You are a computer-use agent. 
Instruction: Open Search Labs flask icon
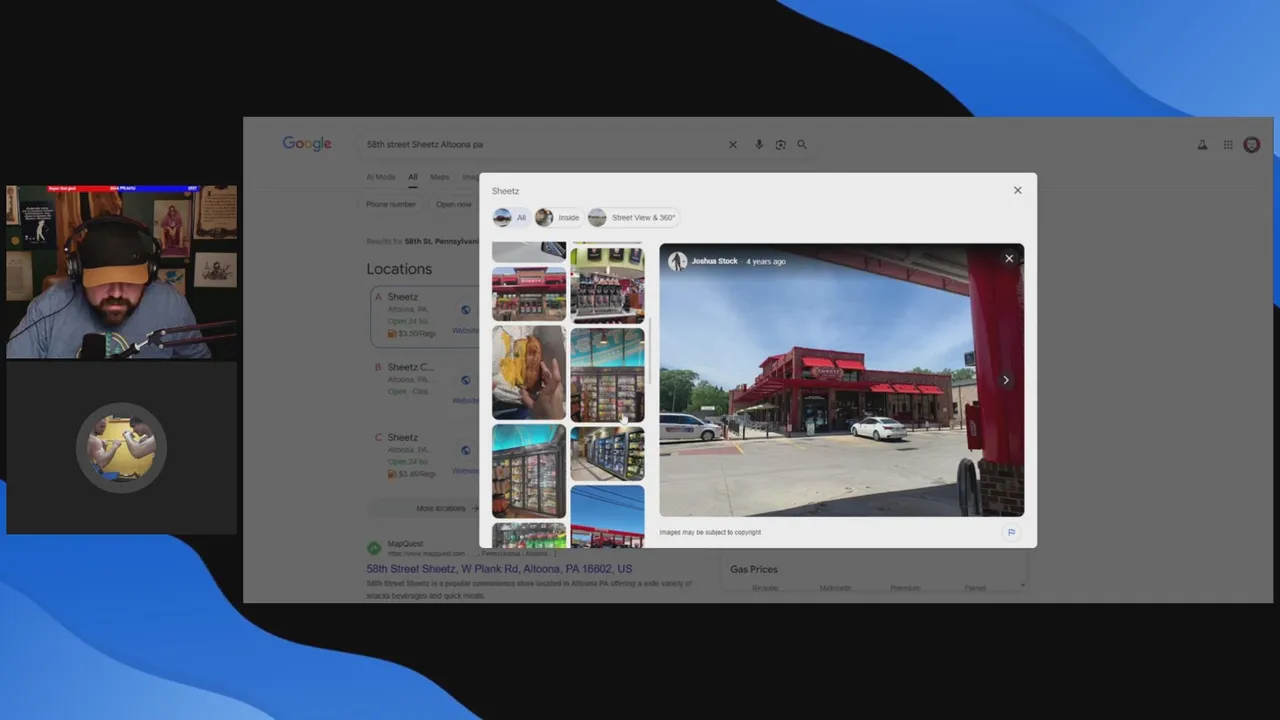(x=1202, y=145)
